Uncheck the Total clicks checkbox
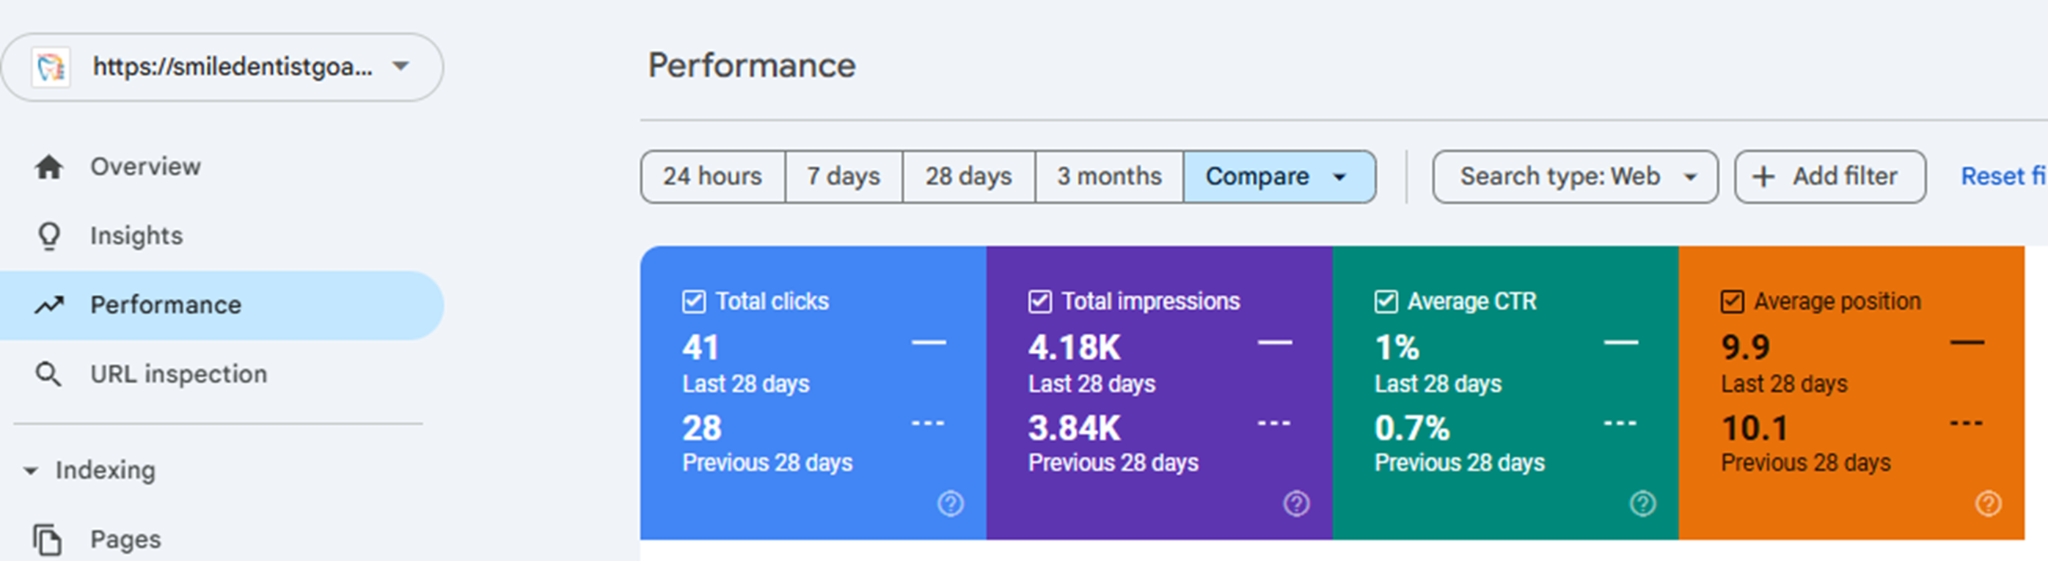 (694, 301)
